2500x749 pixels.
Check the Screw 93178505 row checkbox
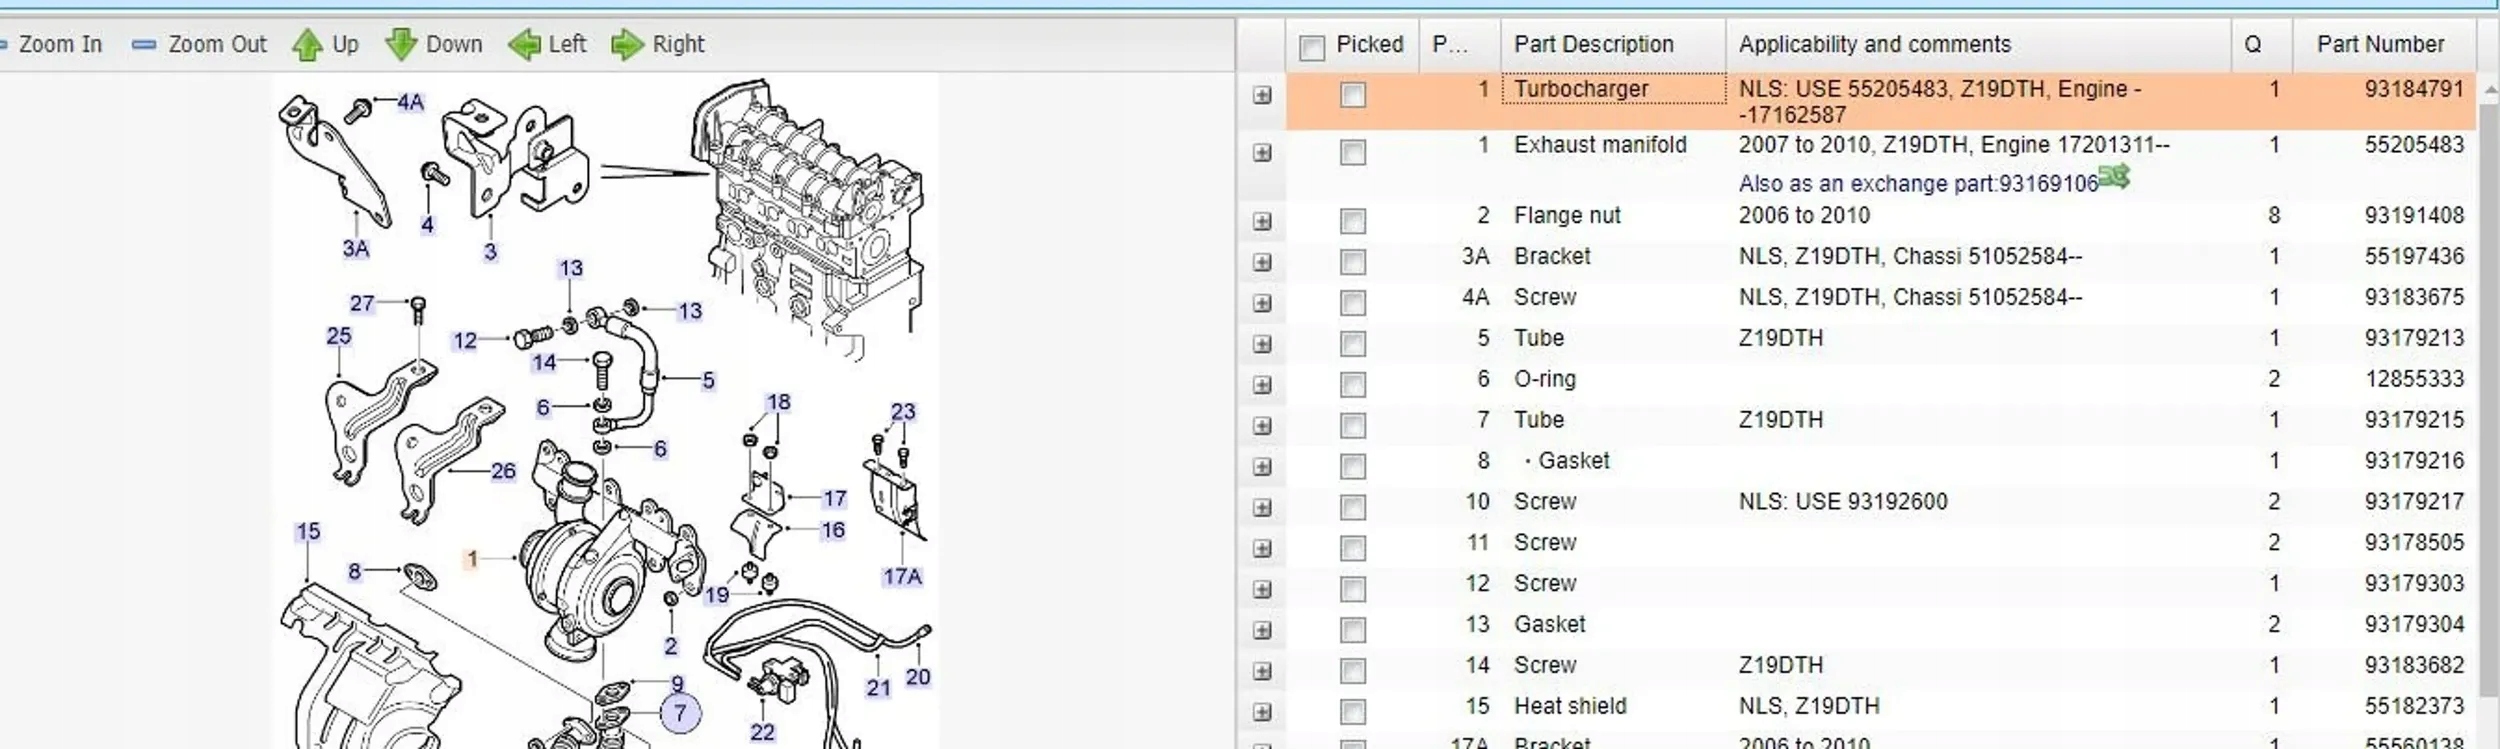pyautogui.click(x=1352, y=549)
